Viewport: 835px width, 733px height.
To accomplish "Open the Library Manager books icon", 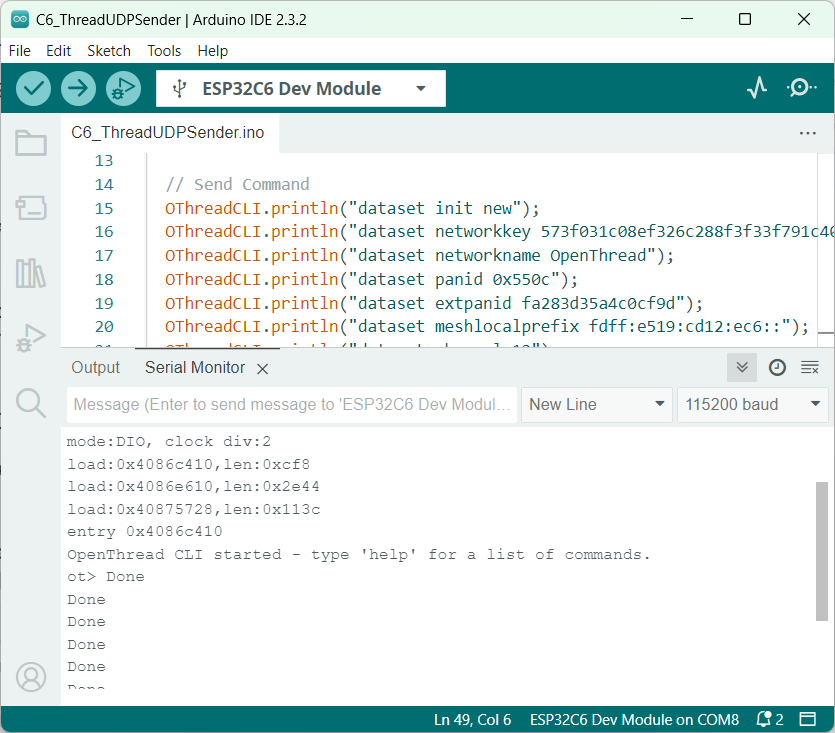I will pos(31,273).
